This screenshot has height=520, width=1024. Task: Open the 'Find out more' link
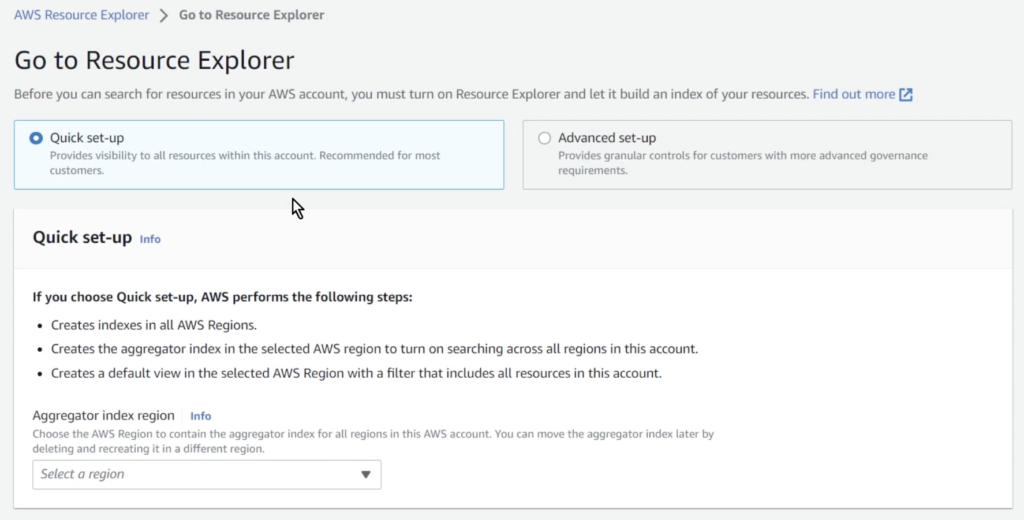[x=853, y=94]
